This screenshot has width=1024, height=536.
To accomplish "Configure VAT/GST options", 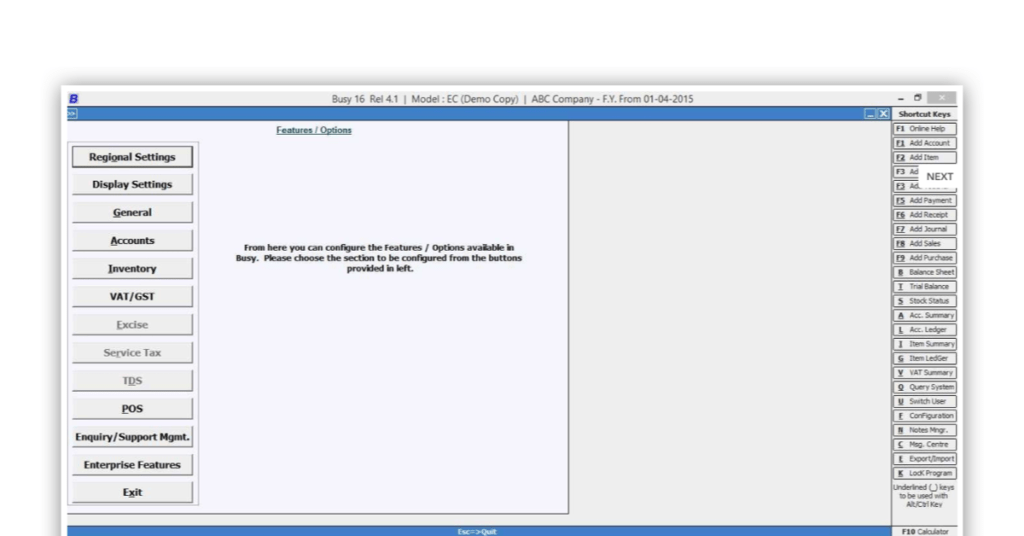I will (x=132, y=296).
